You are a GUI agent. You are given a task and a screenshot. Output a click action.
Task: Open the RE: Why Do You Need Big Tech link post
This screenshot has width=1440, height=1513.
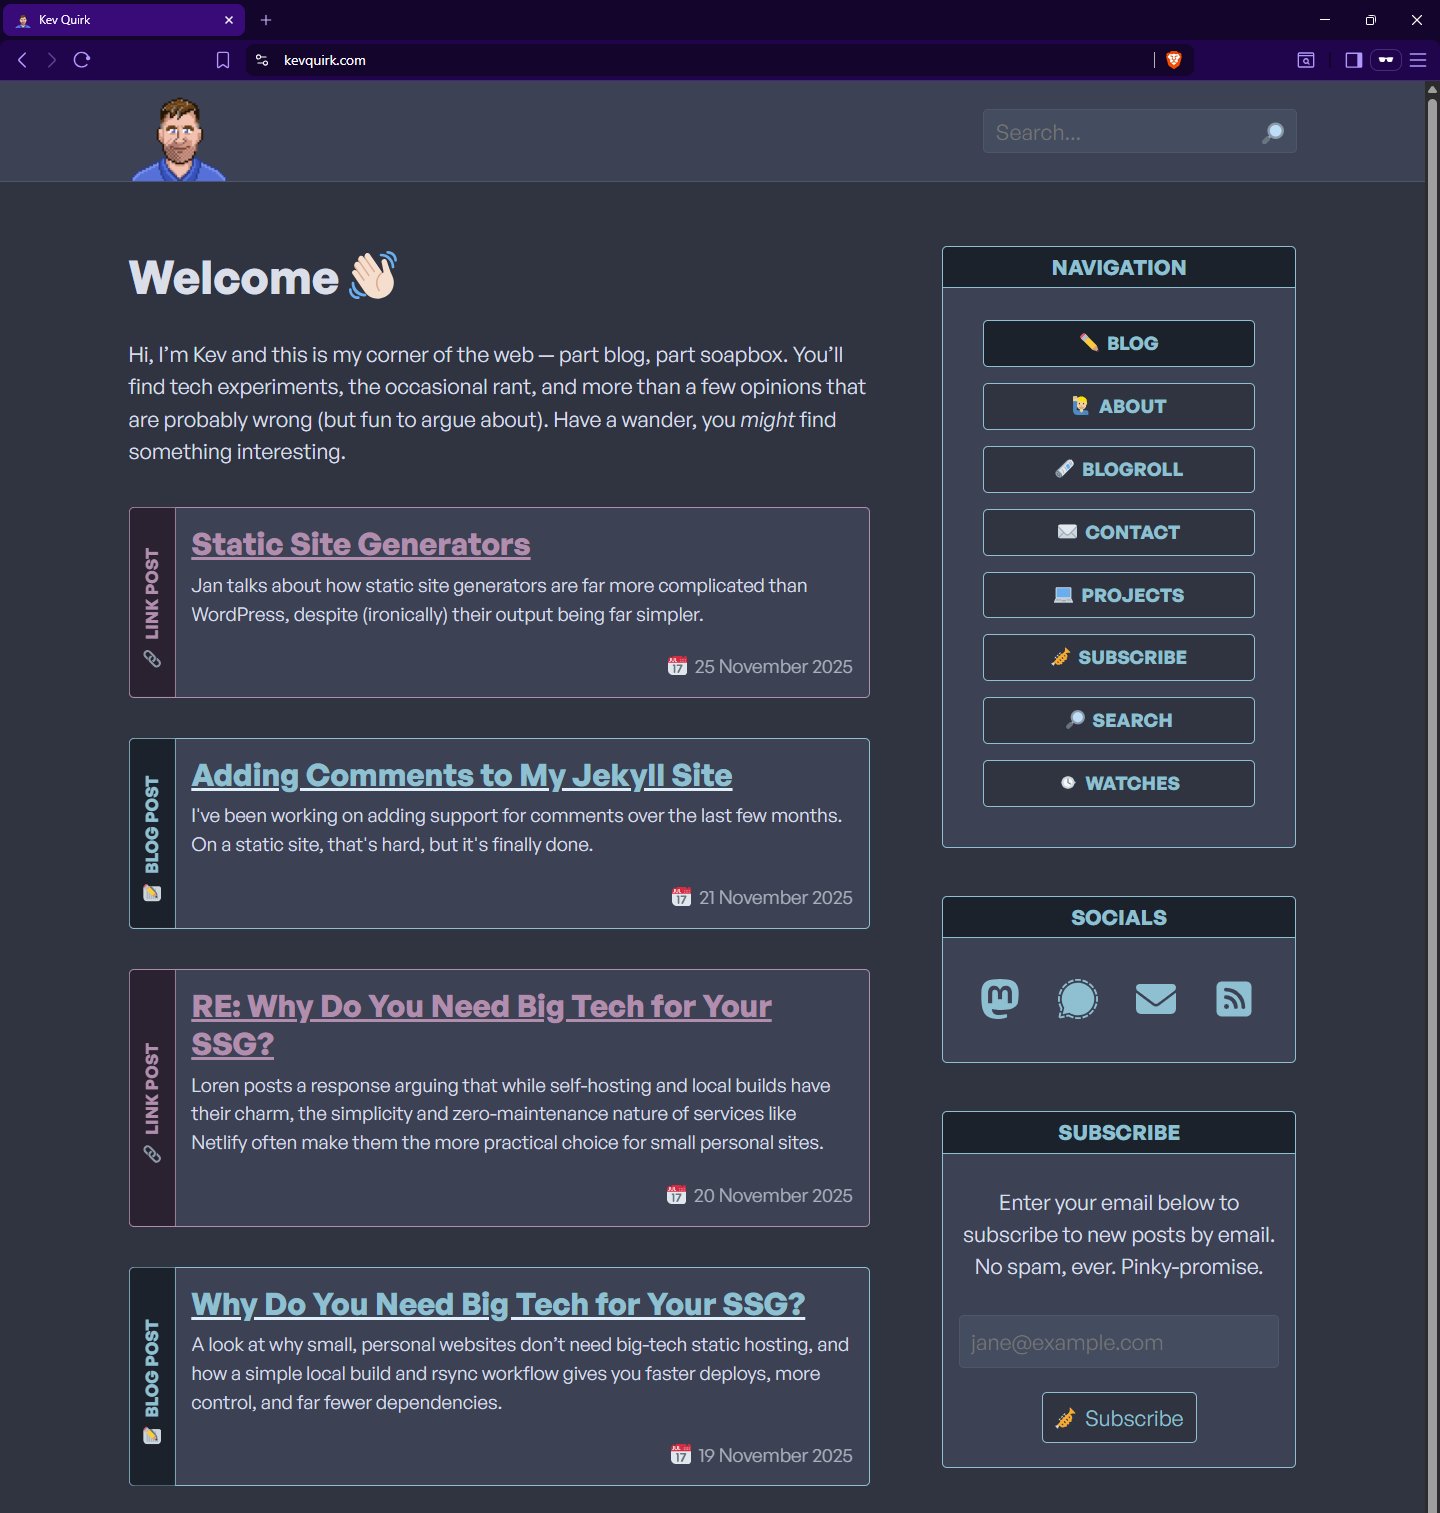[x=481, y=1025]
